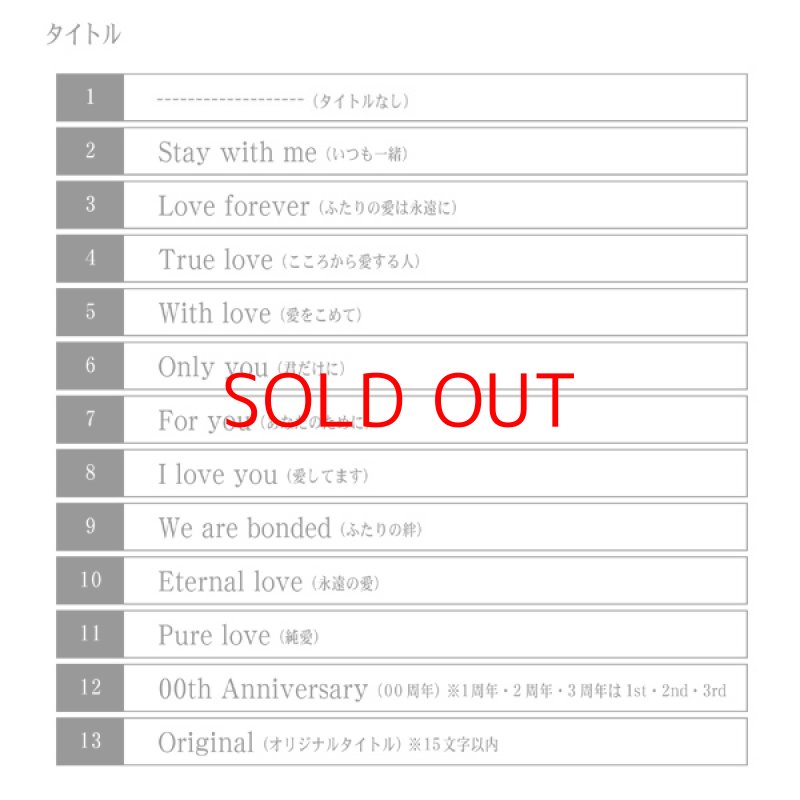Select the 'We are bonded' title row
Image resolution: width=800 pixels, height=800 pixels.
290,528
